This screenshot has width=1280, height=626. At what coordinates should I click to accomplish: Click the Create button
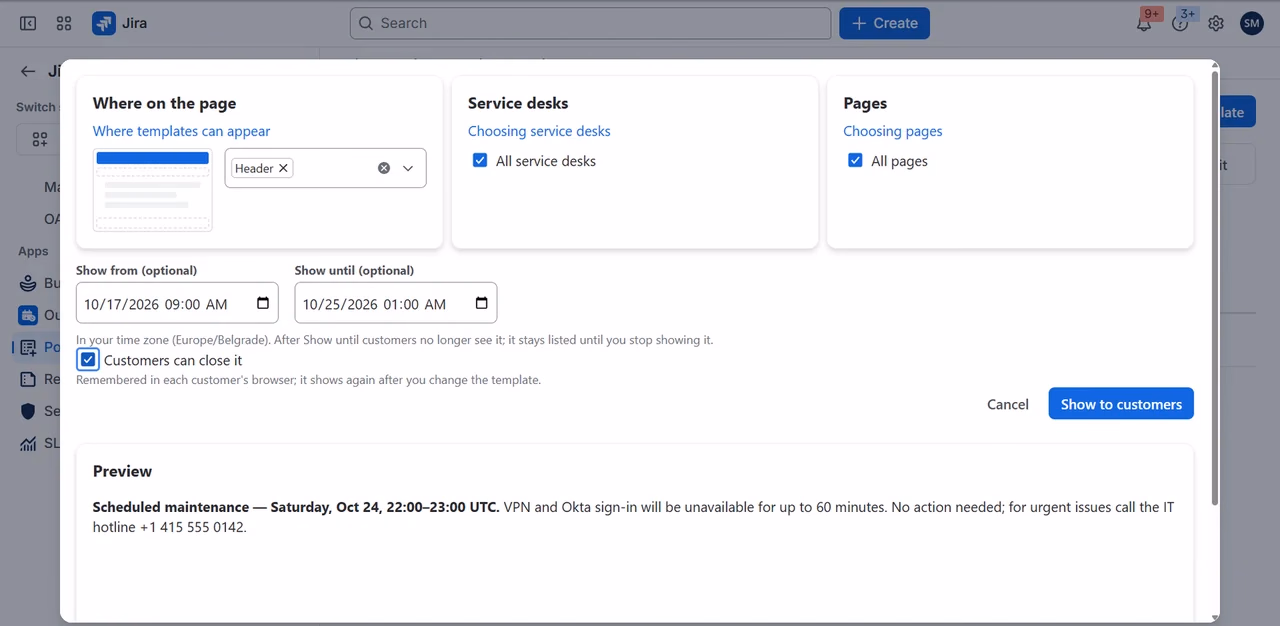coord(884,23)
